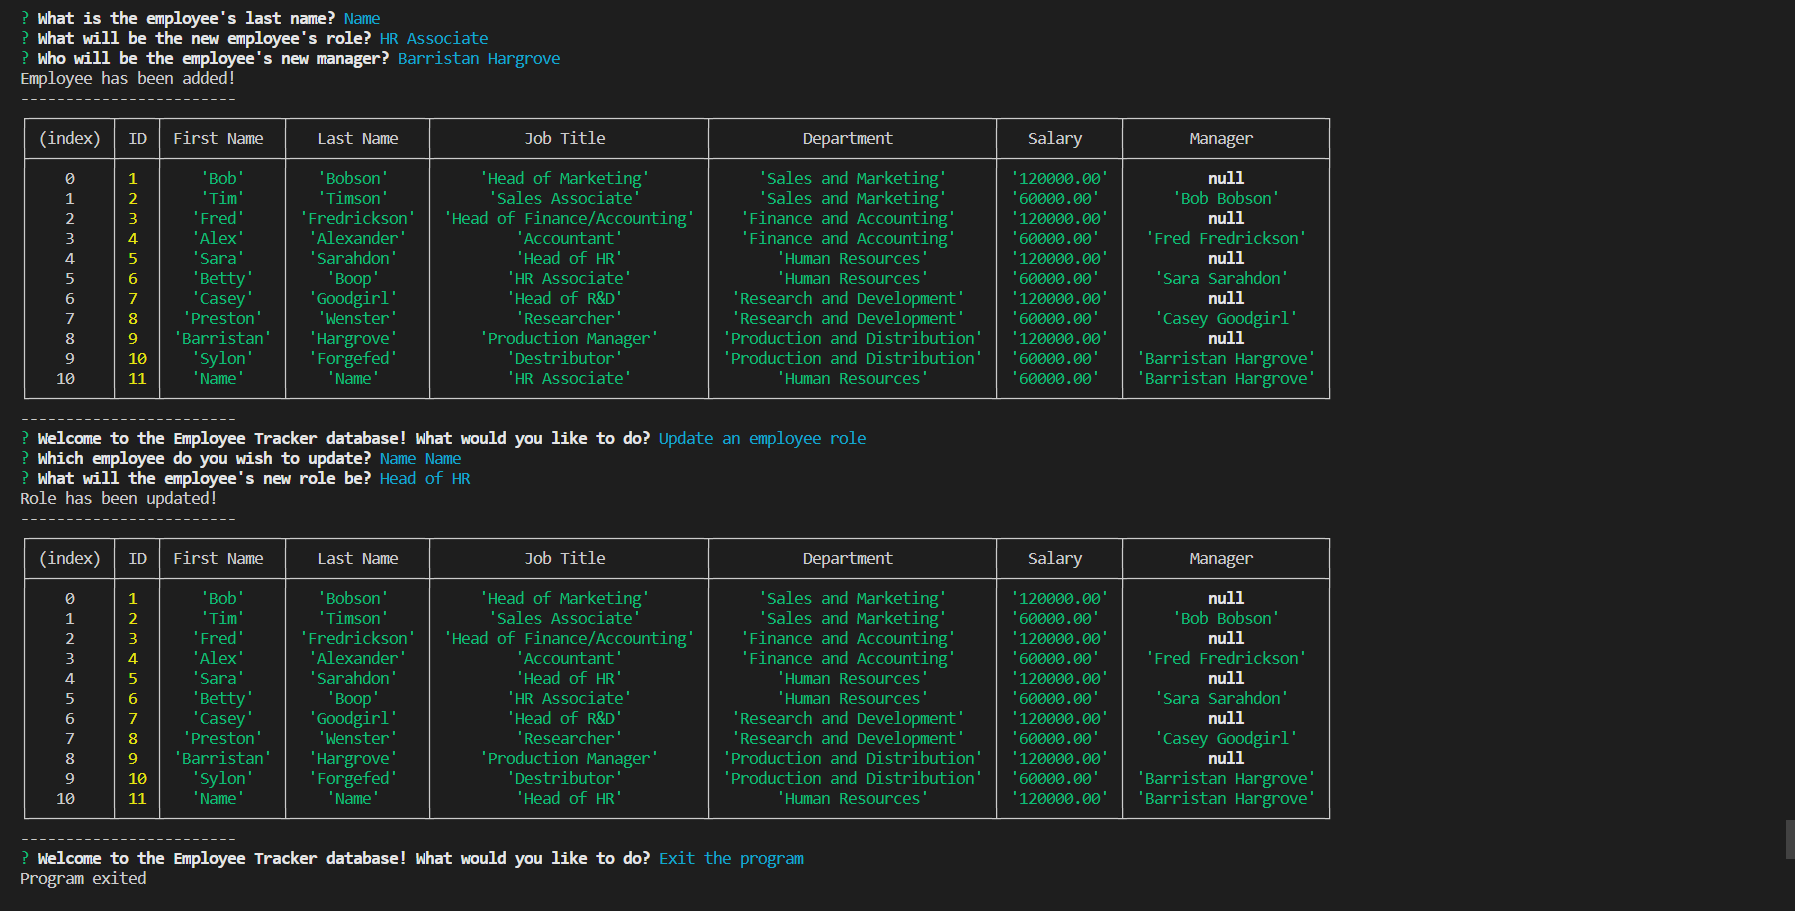Select 'Exit the program' option text
Image resolution: width=1795 pixels, height=911 pixels.
730,858
